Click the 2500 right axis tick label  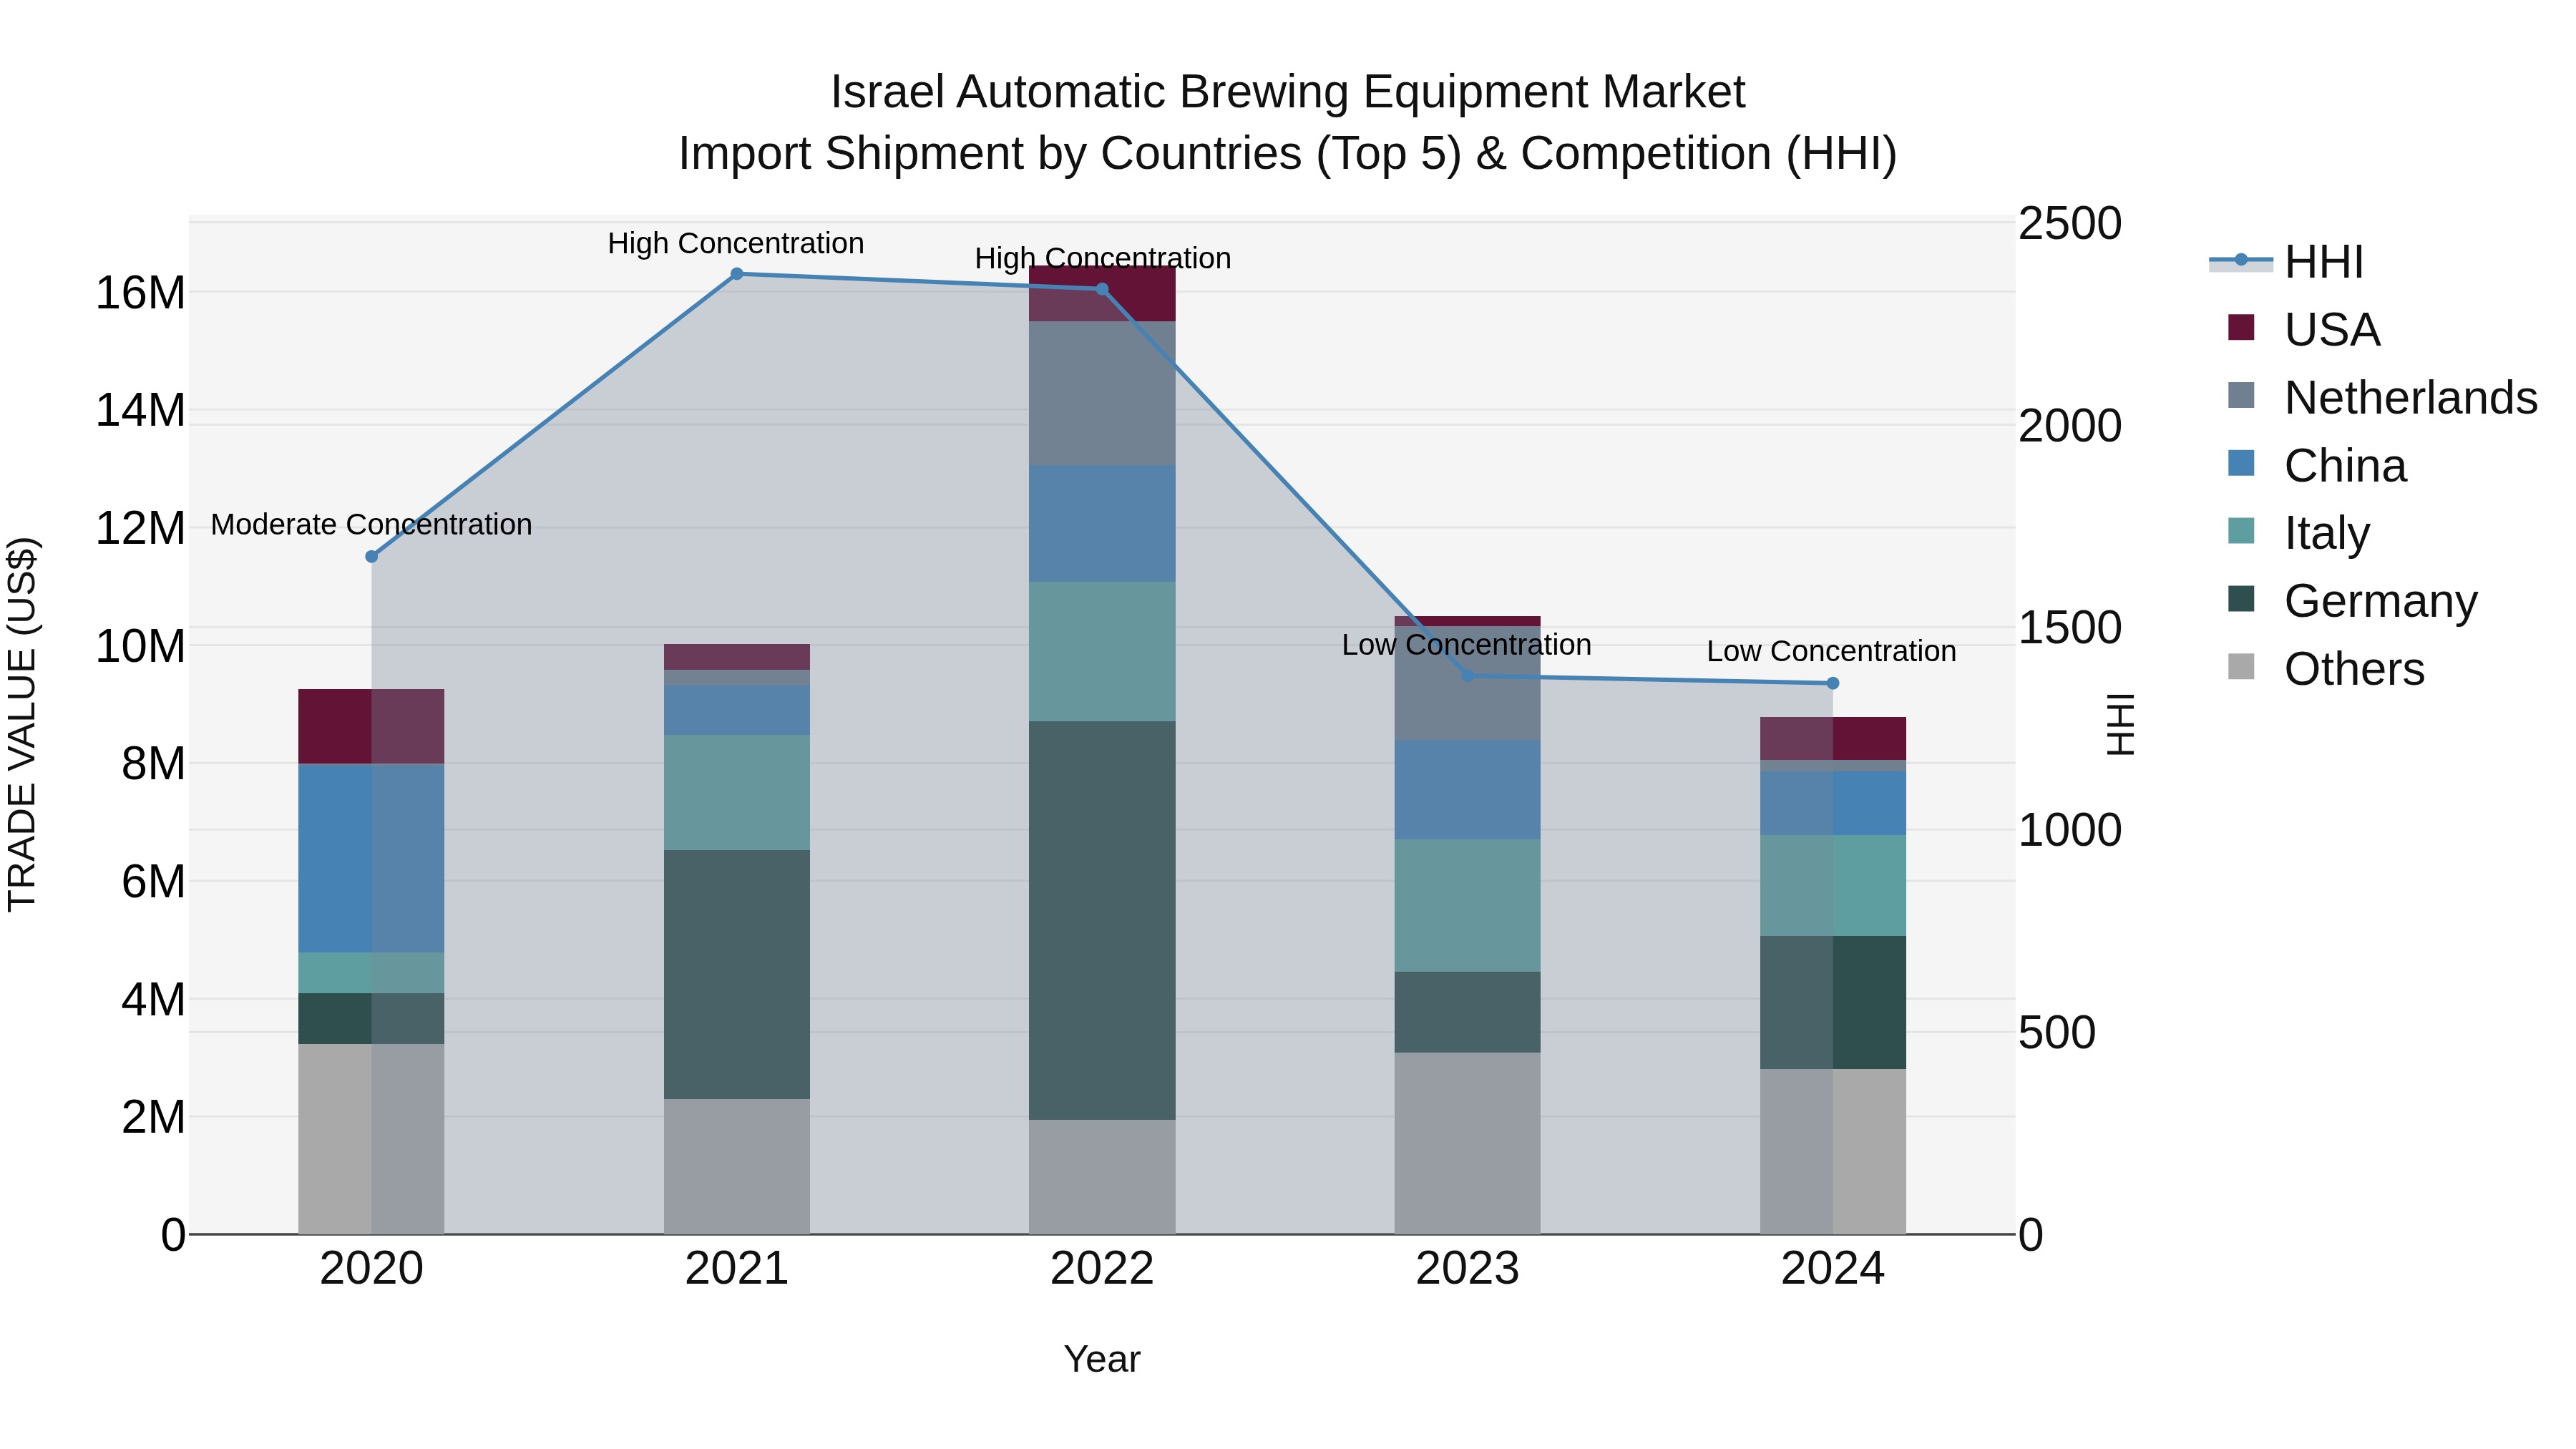2070,223
